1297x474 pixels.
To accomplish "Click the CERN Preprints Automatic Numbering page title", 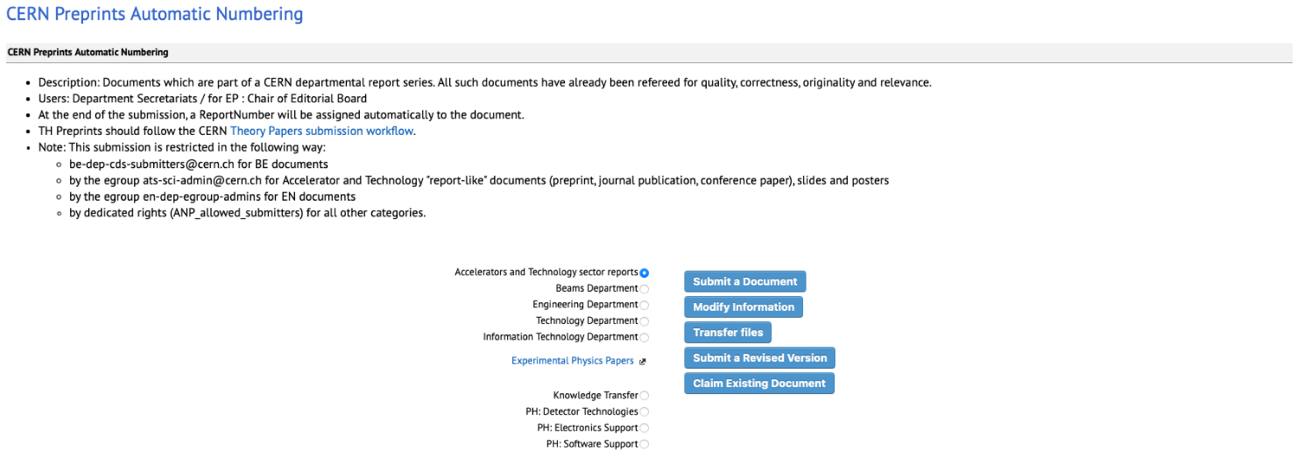I will click(x=155, y=14).
